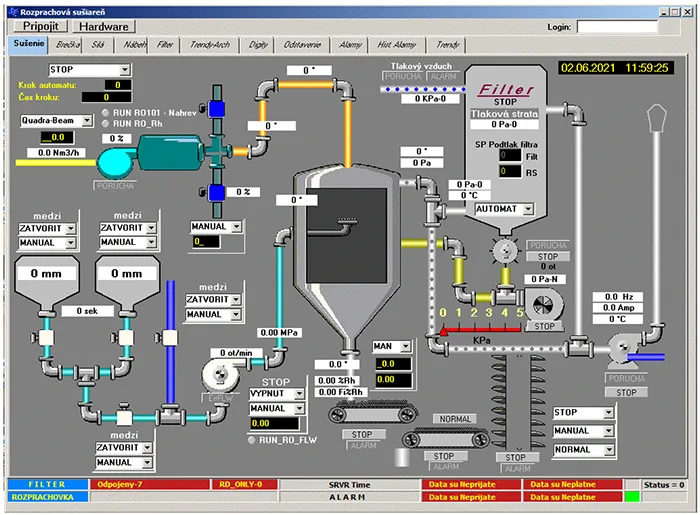
Task: Toggle RUN RO_Rh indicator
Action: point(105,123)
